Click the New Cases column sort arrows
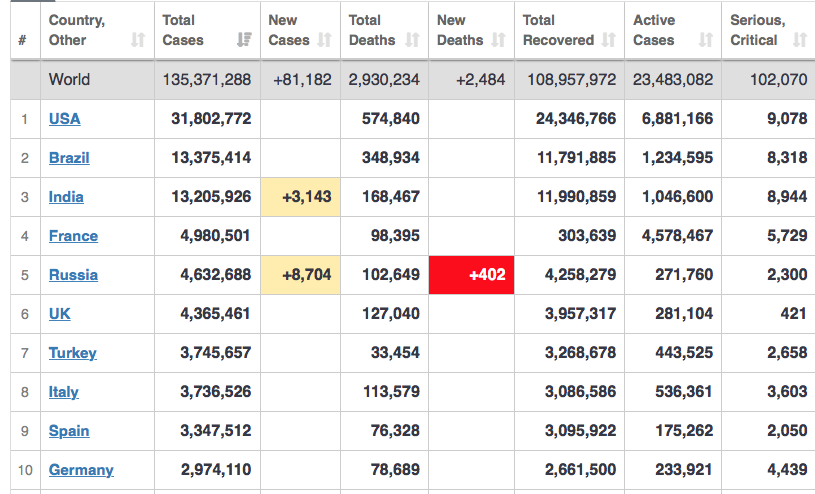 tap(325, 40)
